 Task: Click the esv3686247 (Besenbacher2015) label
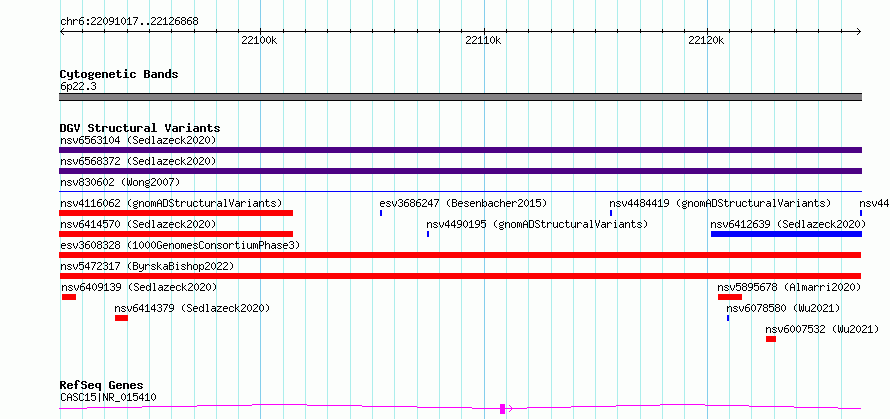point(463,203)
